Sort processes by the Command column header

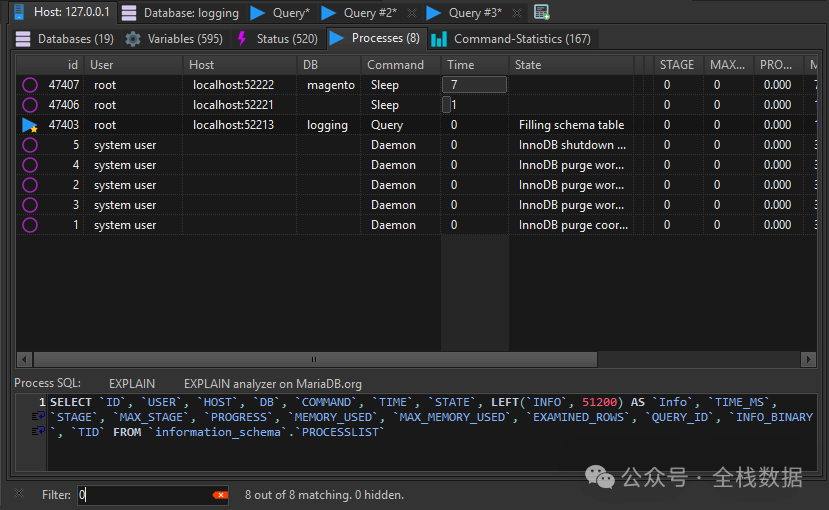click(x=395, y=64)
